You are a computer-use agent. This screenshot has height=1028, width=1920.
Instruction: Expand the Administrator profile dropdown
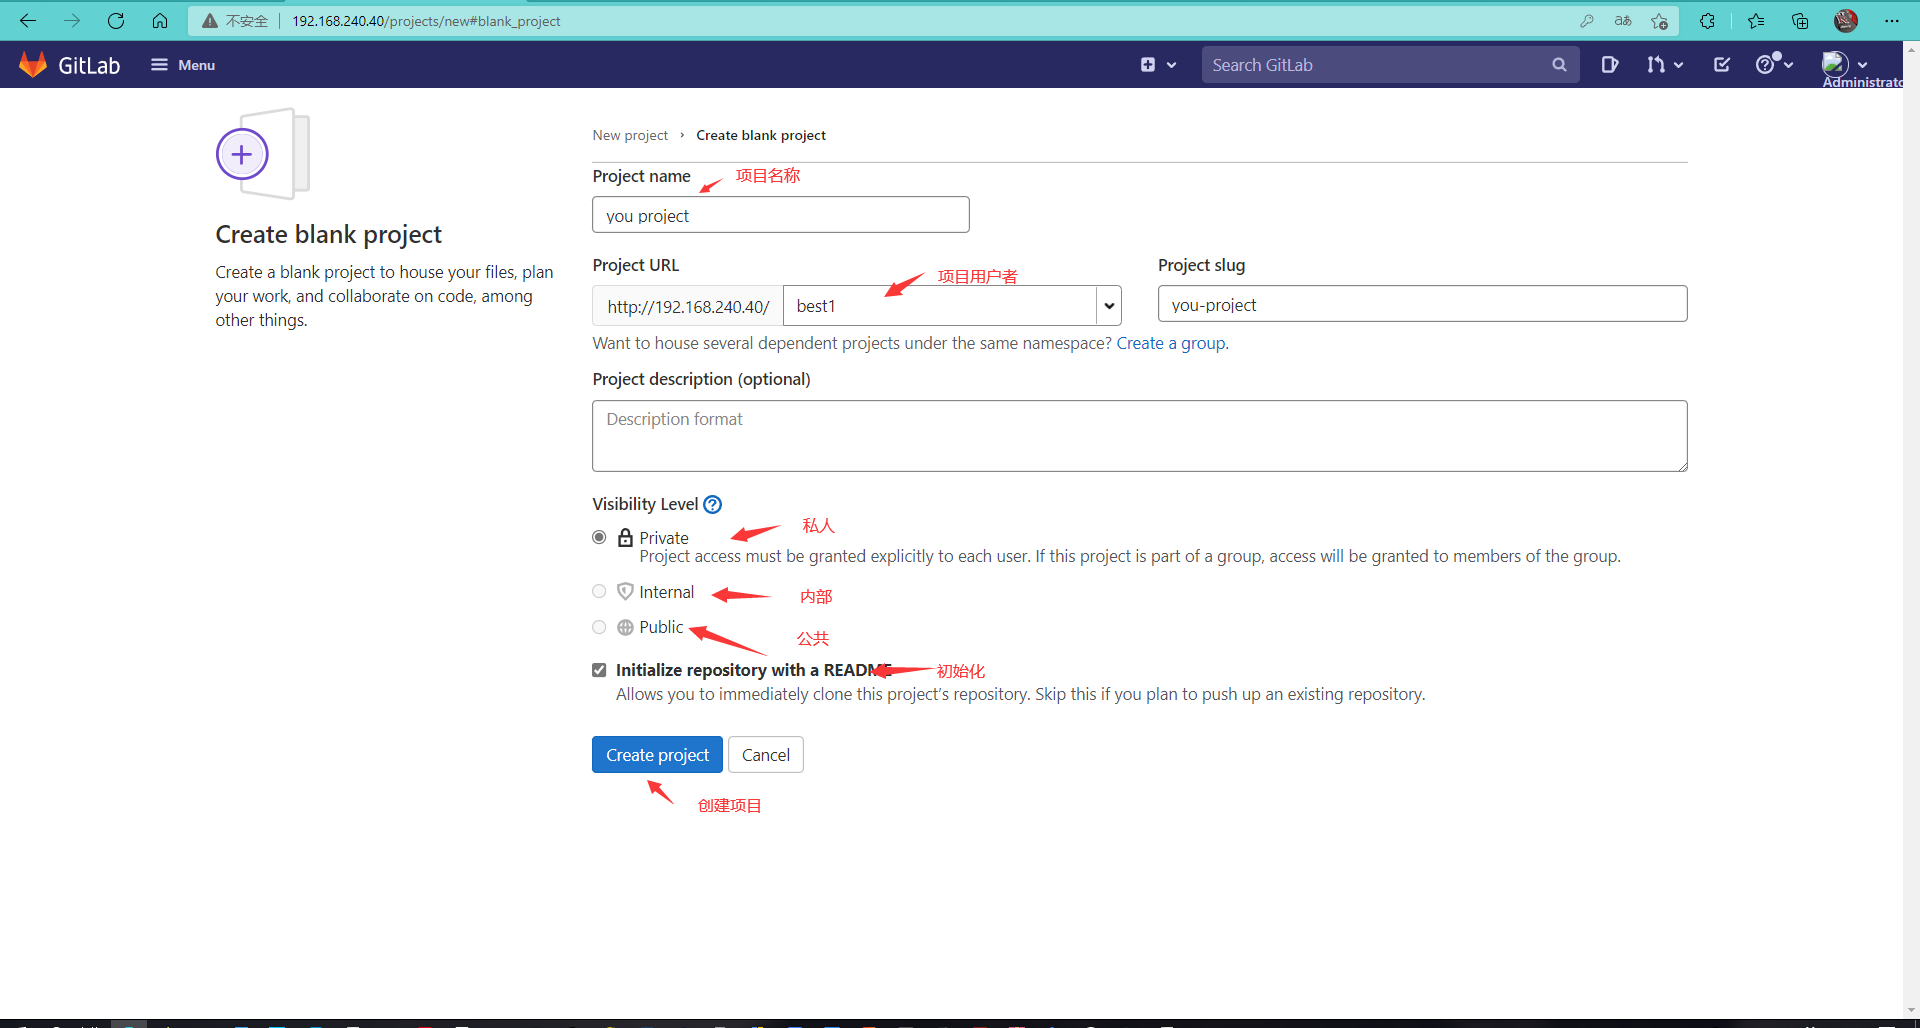[x=1858, y=64]
